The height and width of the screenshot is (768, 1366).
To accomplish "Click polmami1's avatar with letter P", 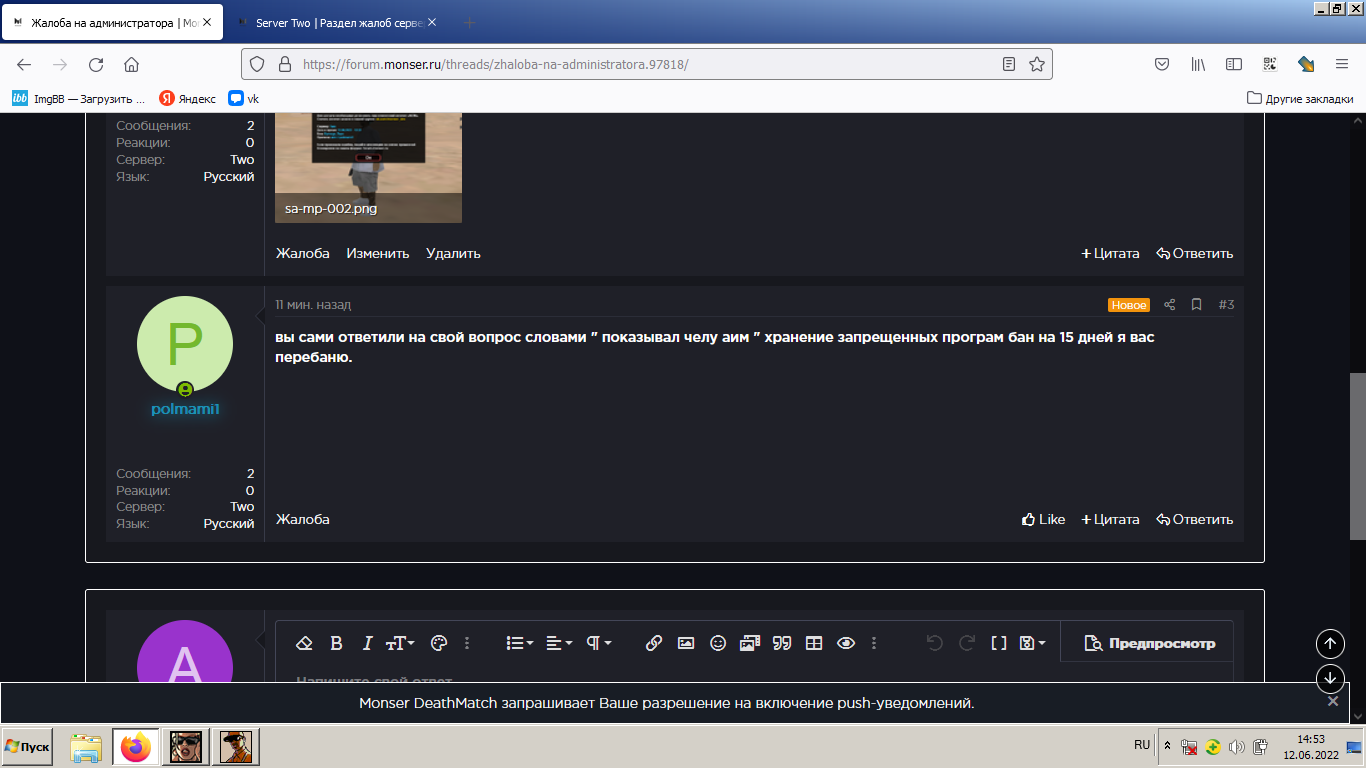I will point(185,344).
